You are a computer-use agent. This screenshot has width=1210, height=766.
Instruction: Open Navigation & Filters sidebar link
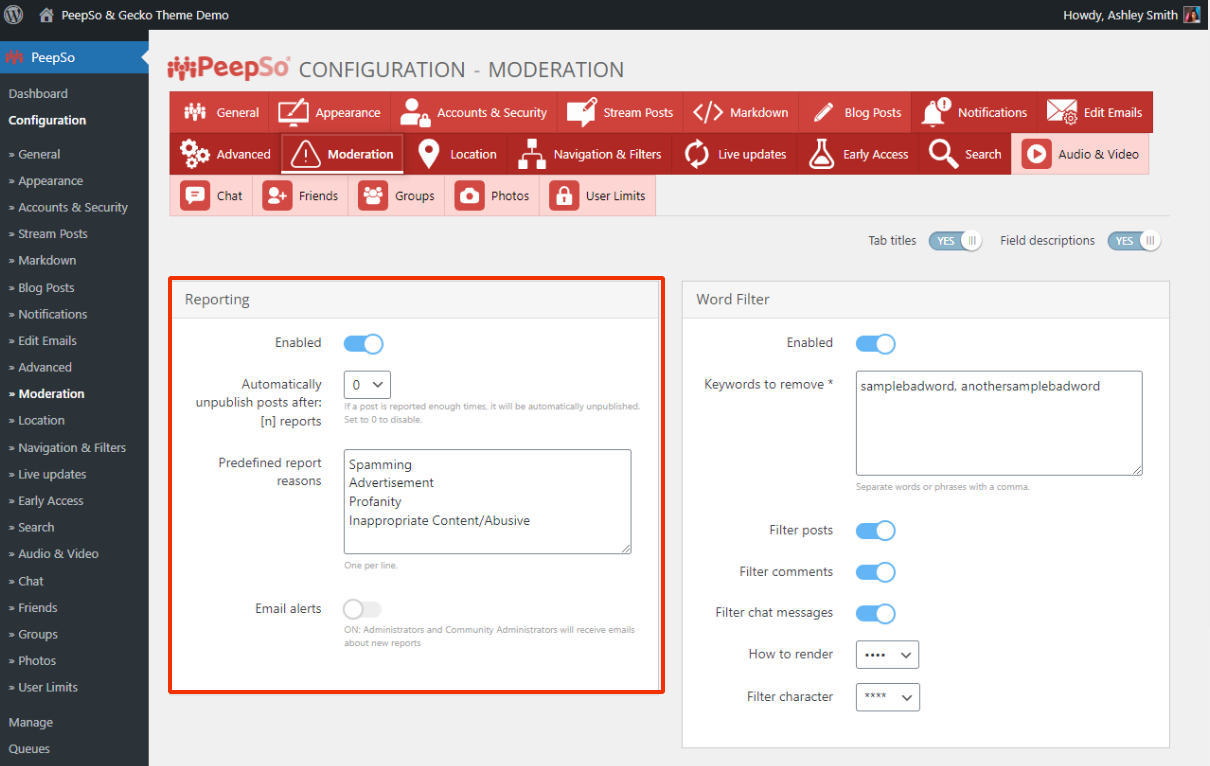[72, 447]
